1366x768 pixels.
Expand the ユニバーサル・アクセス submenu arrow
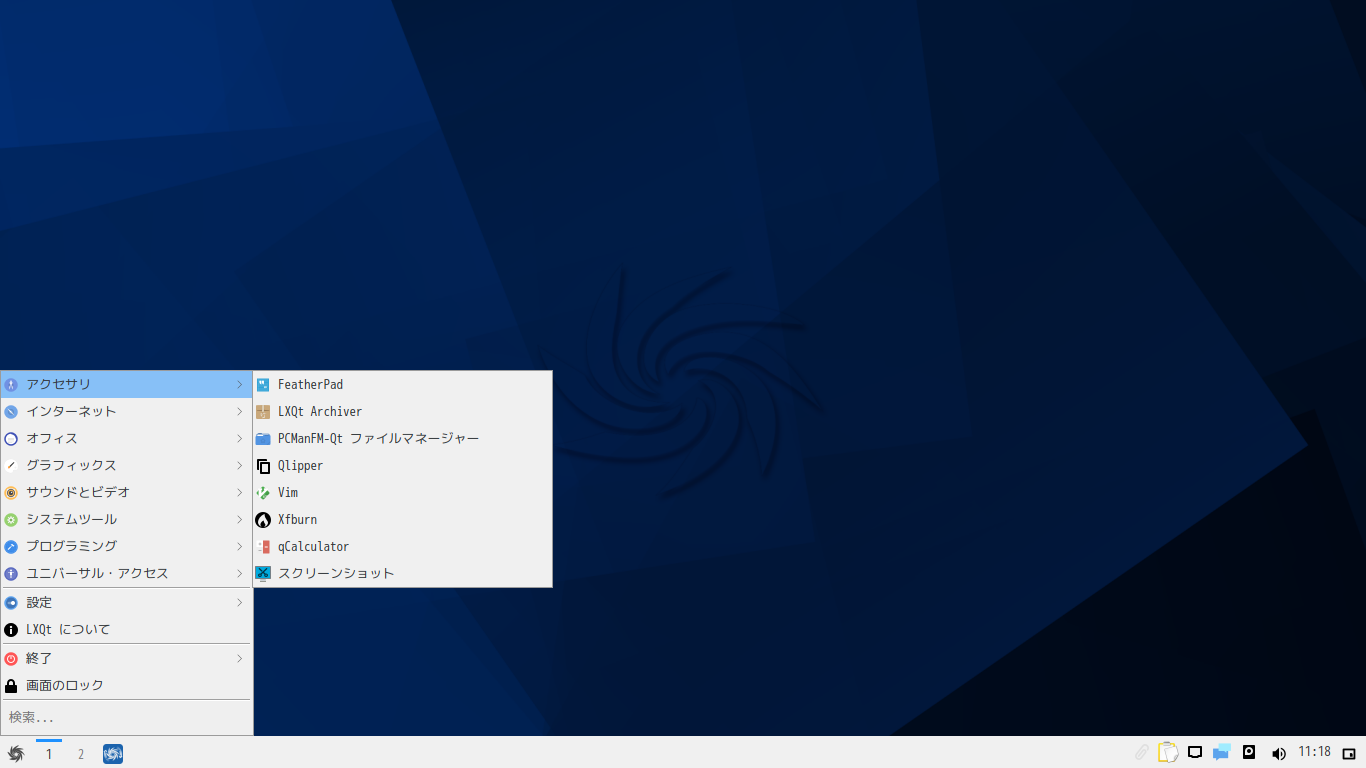pyautogui.click(x=240, y=573)
